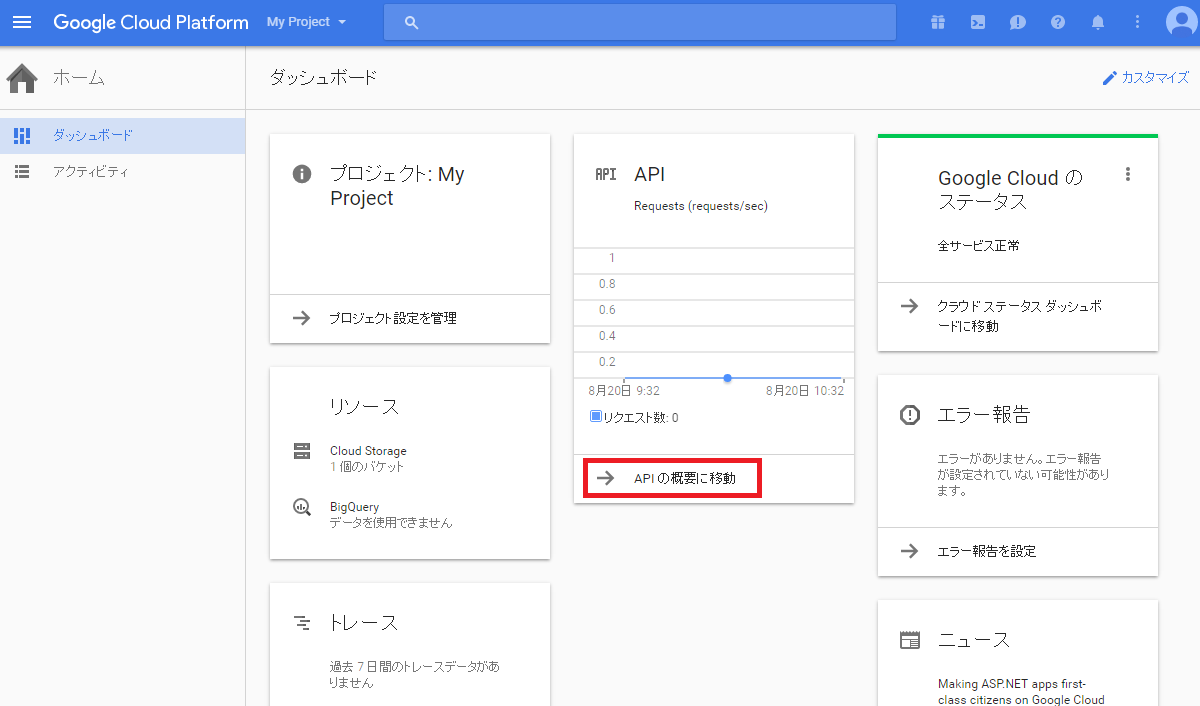Click the 1 個のバケット bucket count

click(367, 467)
